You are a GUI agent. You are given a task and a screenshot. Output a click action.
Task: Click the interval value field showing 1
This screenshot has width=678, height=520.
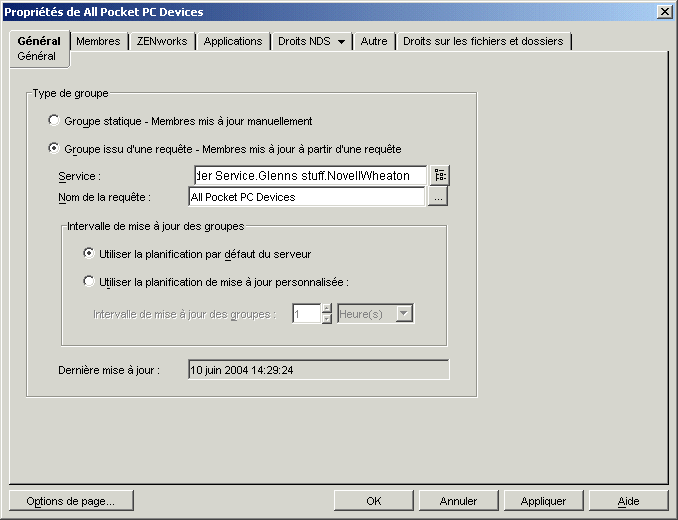coord(306,314)
